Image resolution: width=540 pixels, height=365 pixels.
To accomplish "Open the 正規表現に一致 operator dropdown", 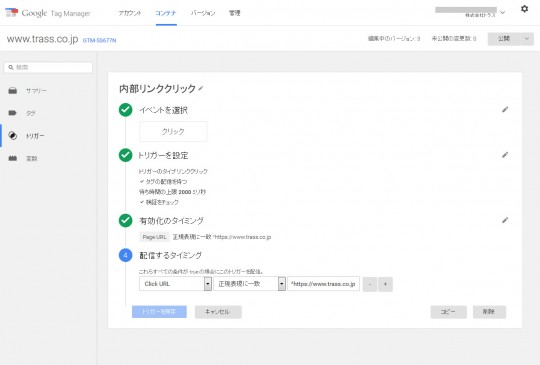I will 249,284.
